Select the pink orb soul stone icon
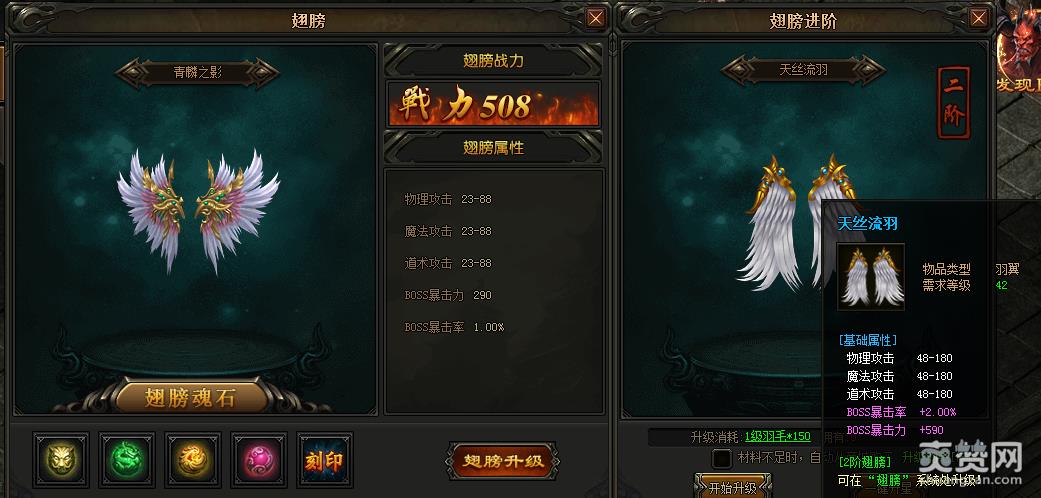The width and height of the screenshot is (1041, 498). pos(259,459)
